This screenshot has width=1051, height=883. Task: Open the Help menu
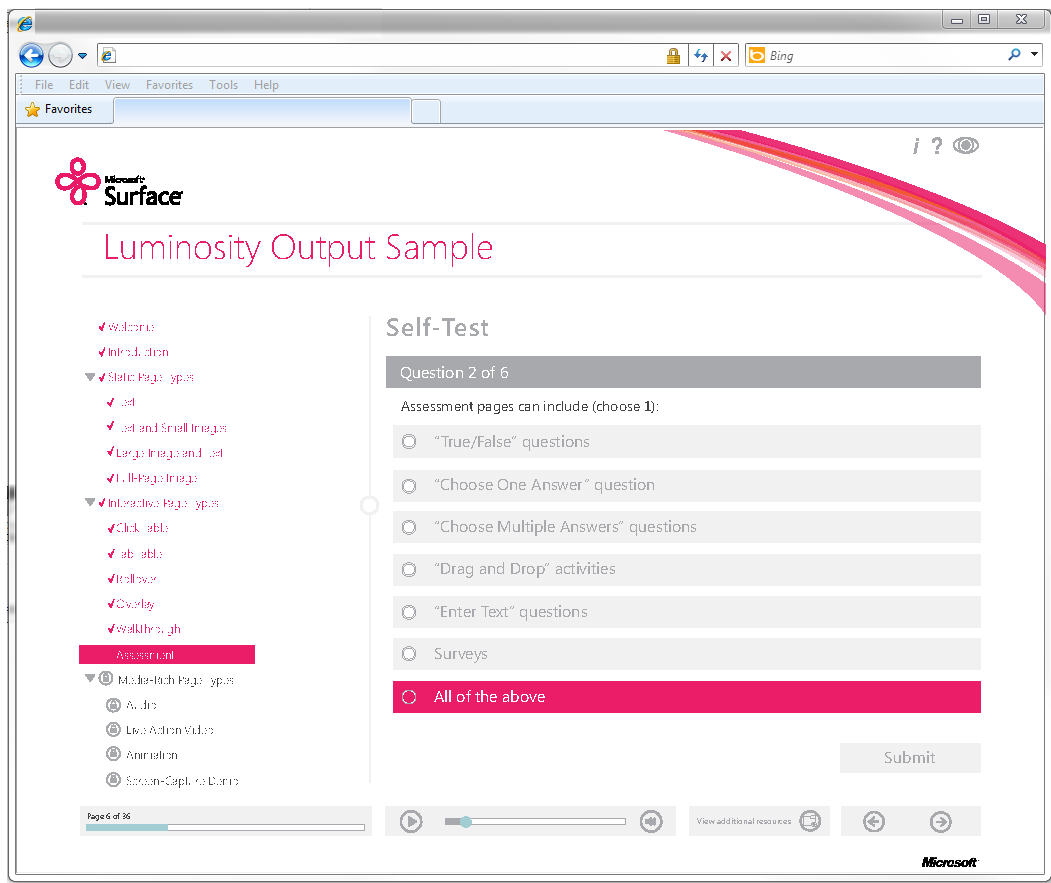click(266, 84)
